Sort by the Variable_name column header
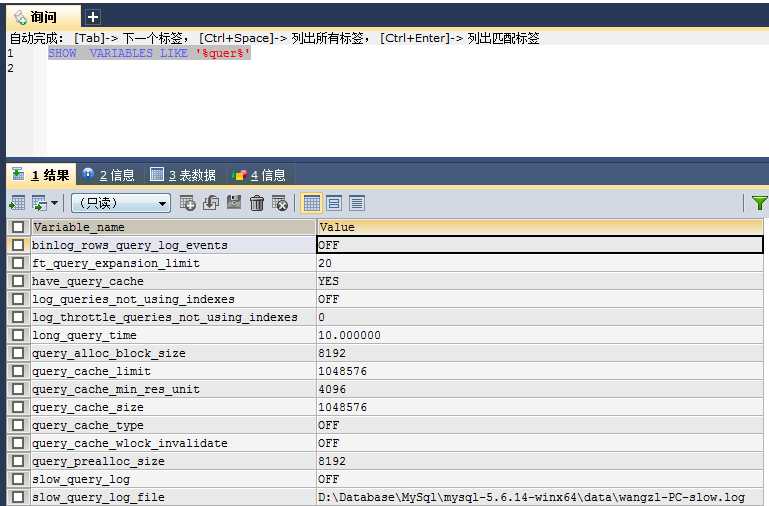Image resolution: width=769 pixels, height=506 pixels. [x=173, y=227]
